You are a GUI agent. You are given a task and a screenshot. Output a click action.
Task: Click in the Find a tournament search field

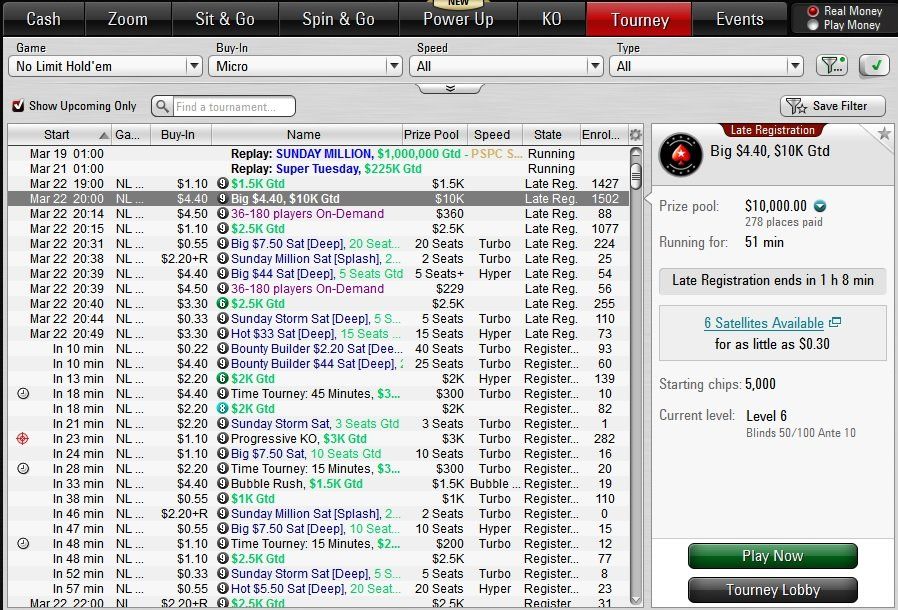234,107
